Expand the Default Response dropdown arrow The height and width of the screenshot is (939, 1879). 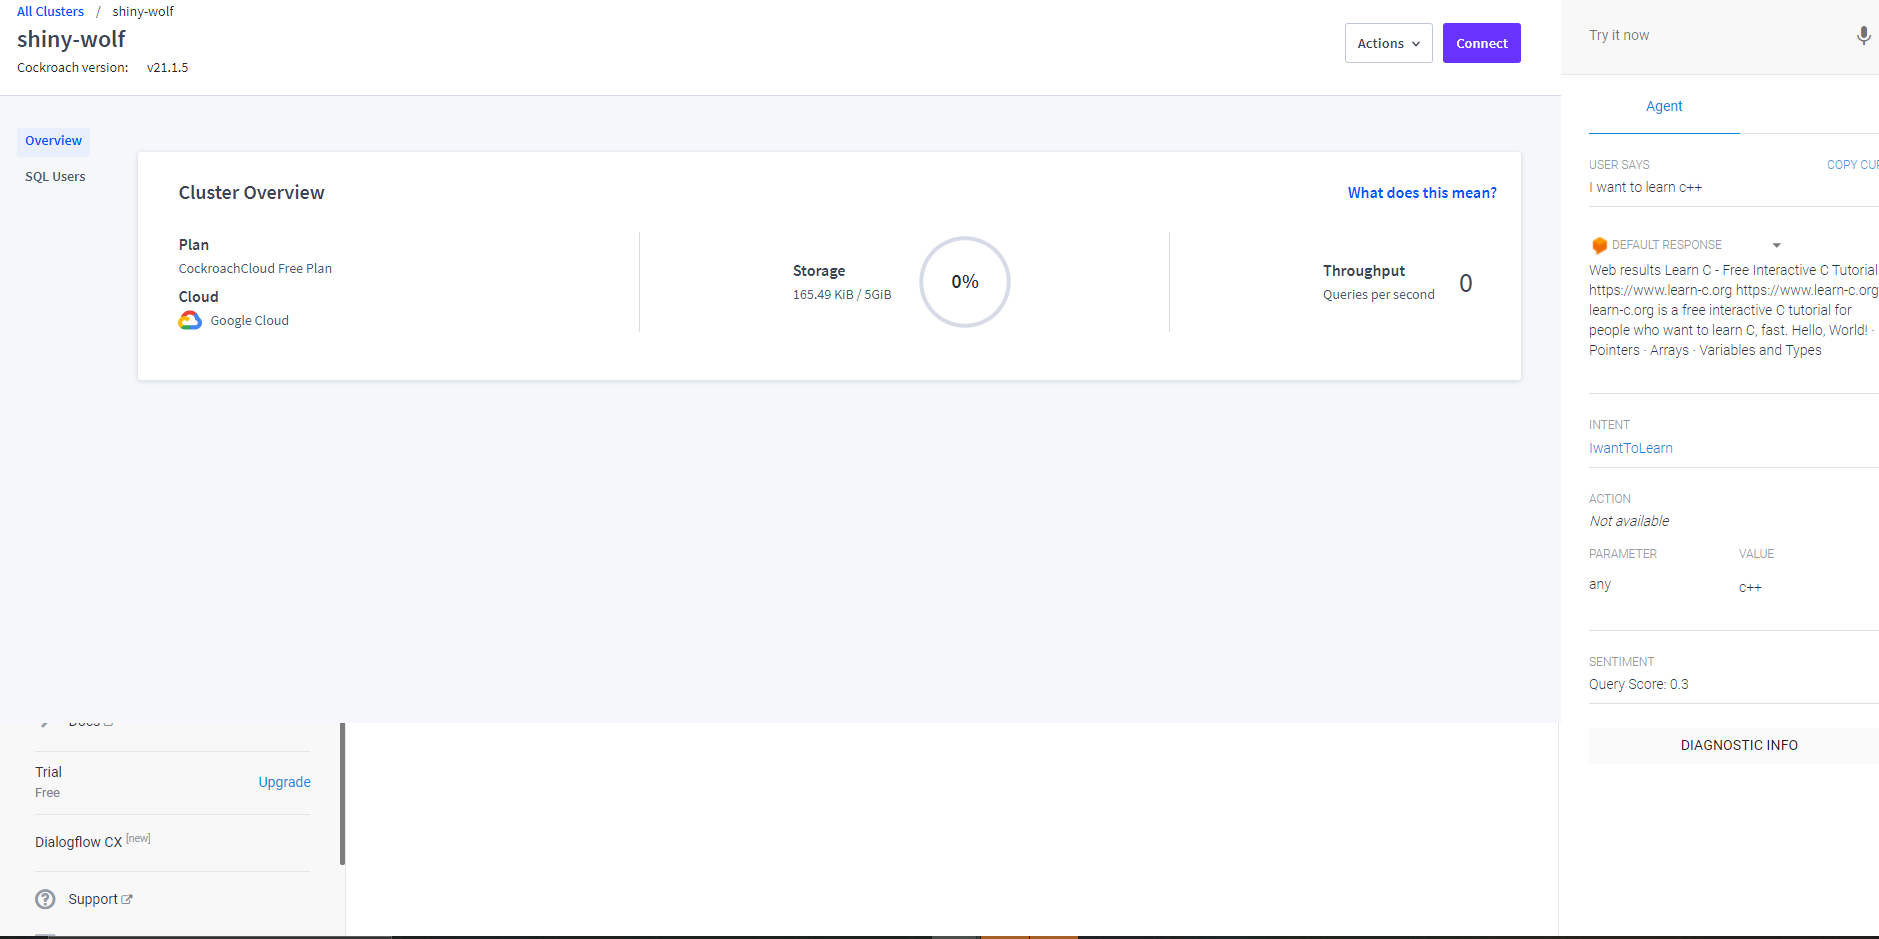[x=1777, y=245]
